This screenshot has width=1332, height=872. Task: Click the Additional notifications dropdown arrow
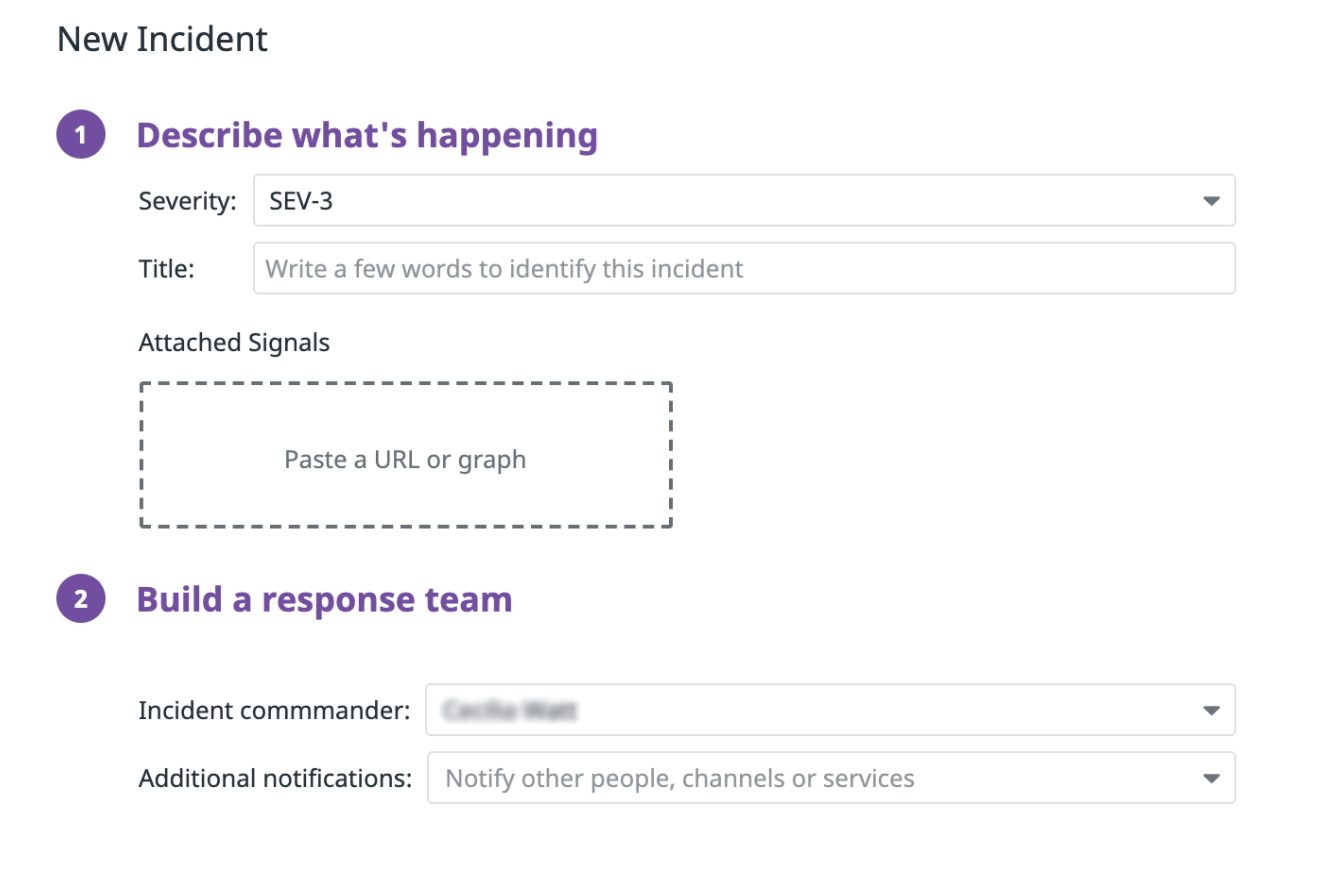pos(1211,778)
